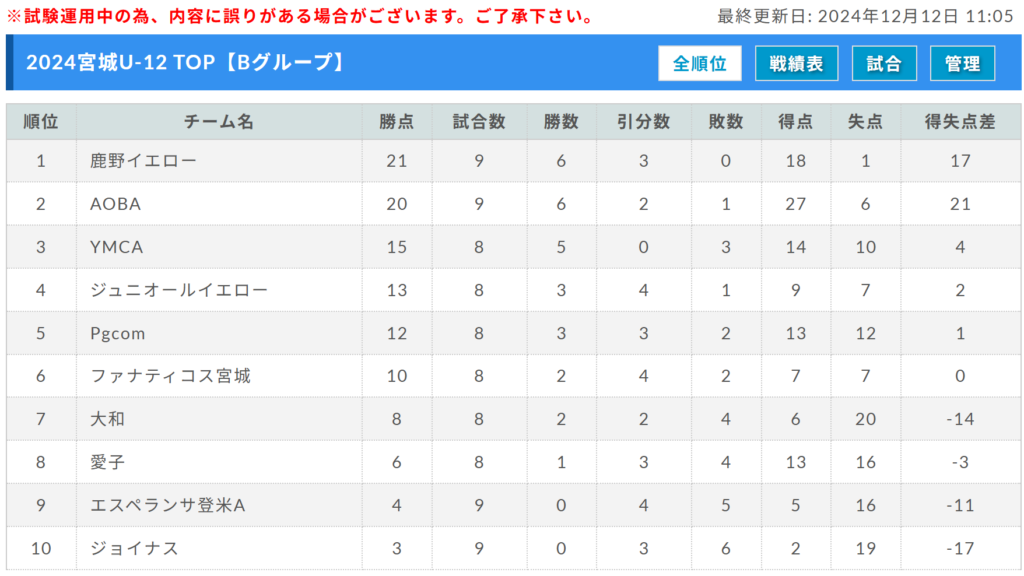1024x576 pixels.
Task: Click on the YMCA team name
Action: coord(116,247)
